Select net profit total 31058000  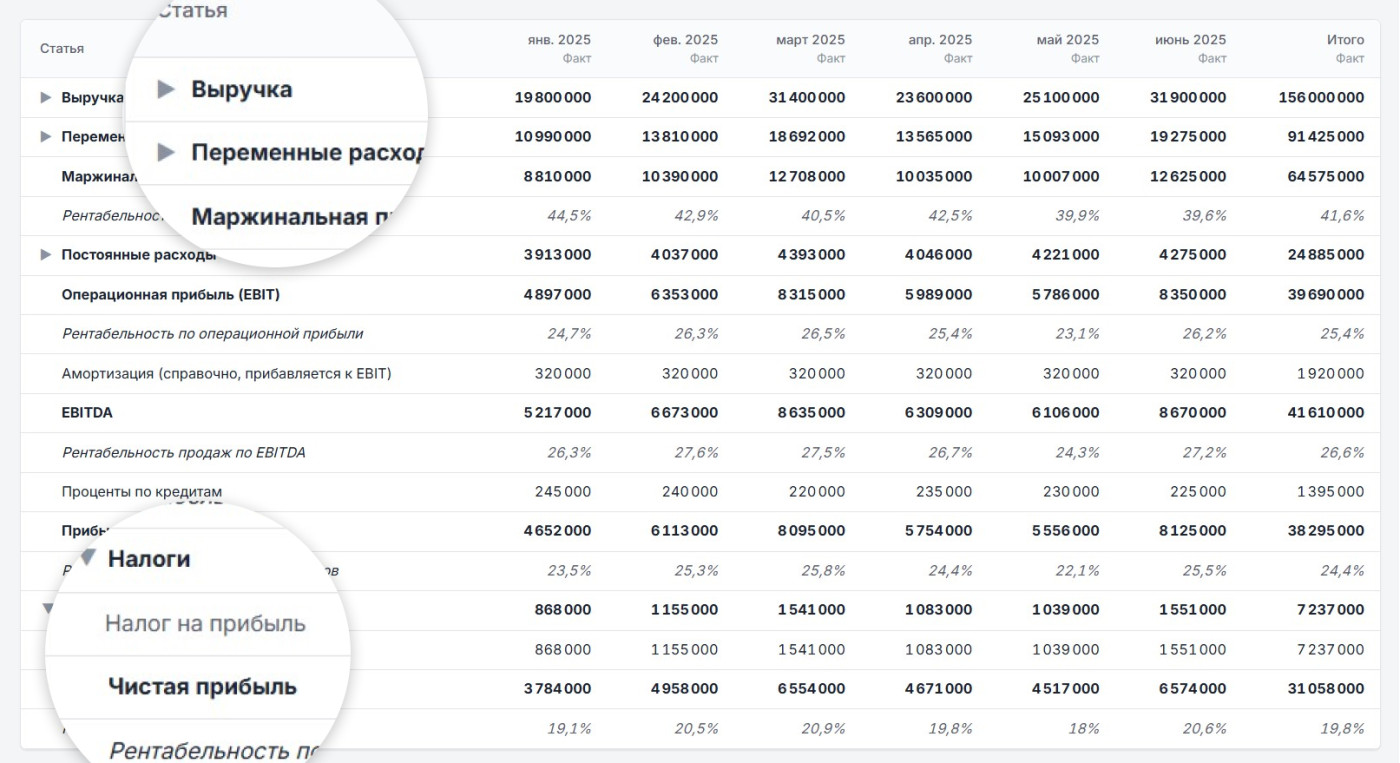[1326, 689]
